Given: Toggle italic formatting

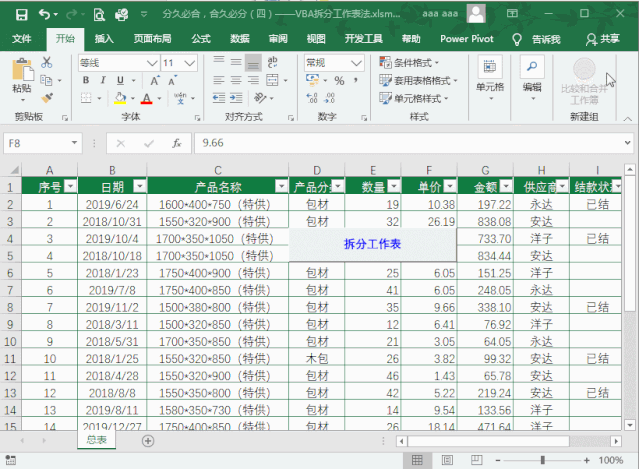Looking at the screenshot, I should click(x=103, y=80).
